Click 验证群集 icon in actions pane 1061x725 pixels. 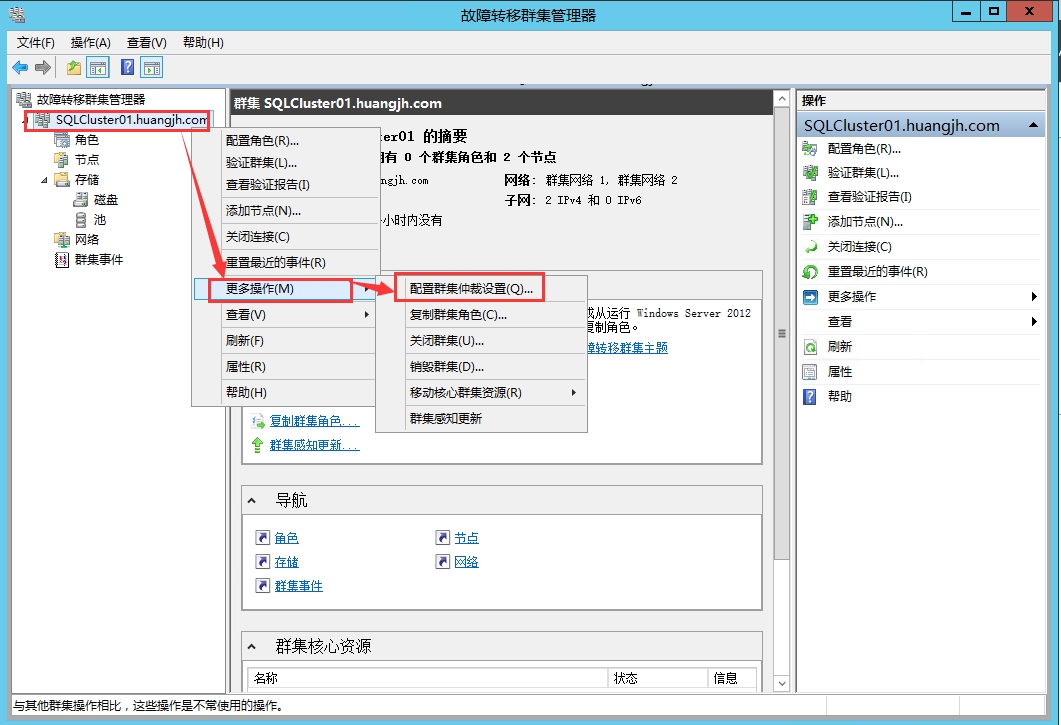[x=810, y=173]
